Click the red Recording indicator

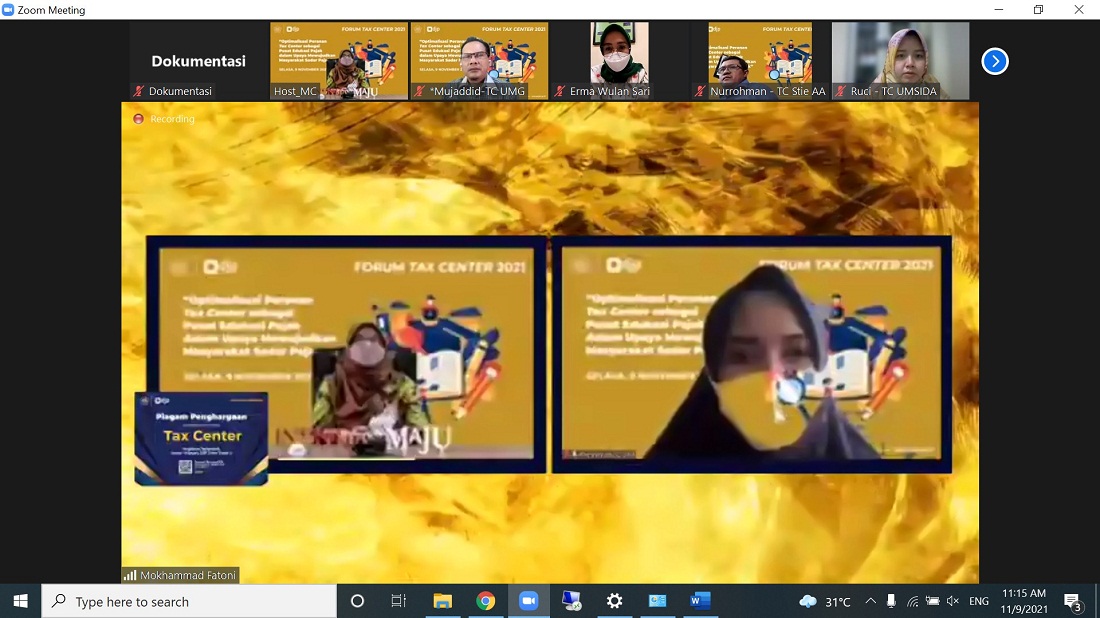(139, 119)
